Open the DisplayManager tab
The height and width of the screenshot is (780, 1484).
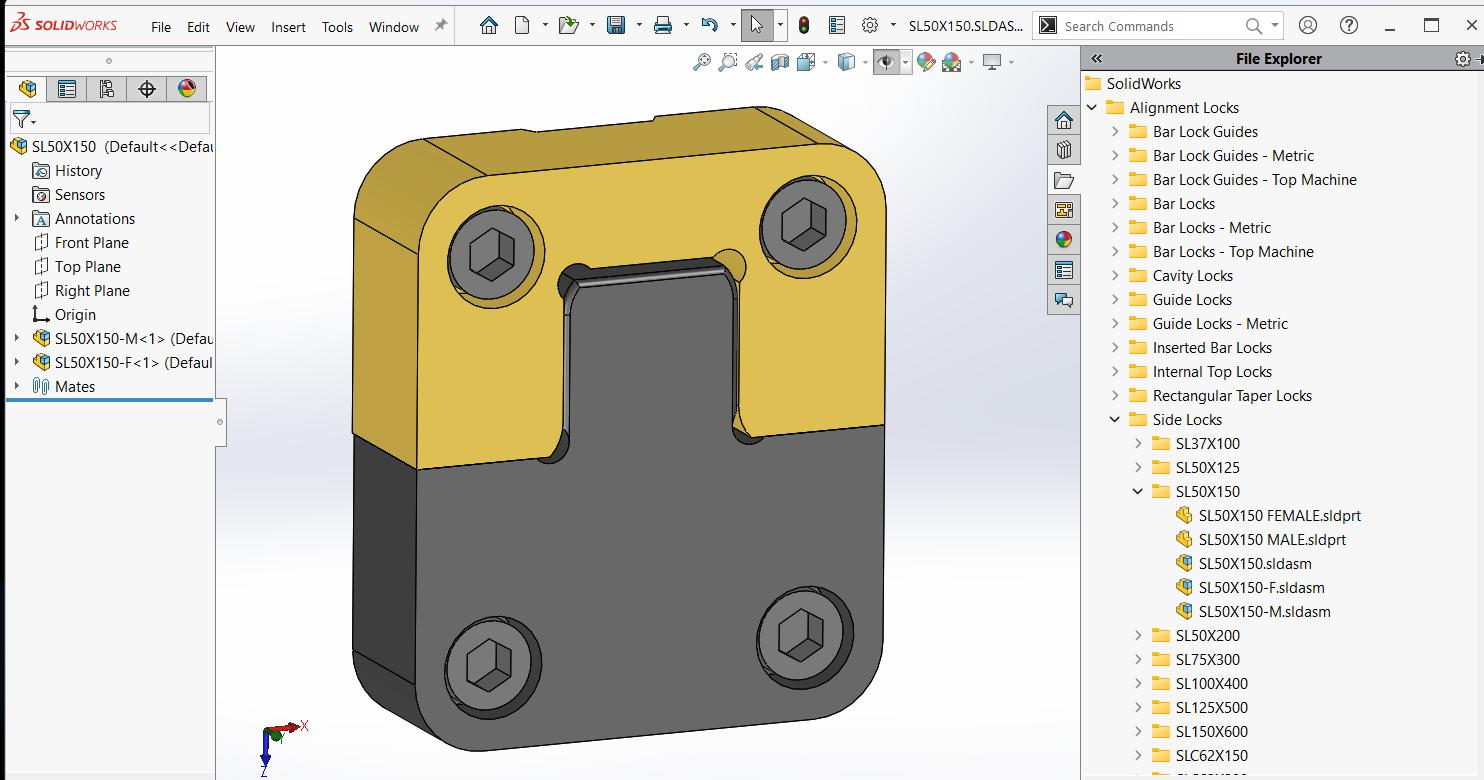click(x=187, y=89)
